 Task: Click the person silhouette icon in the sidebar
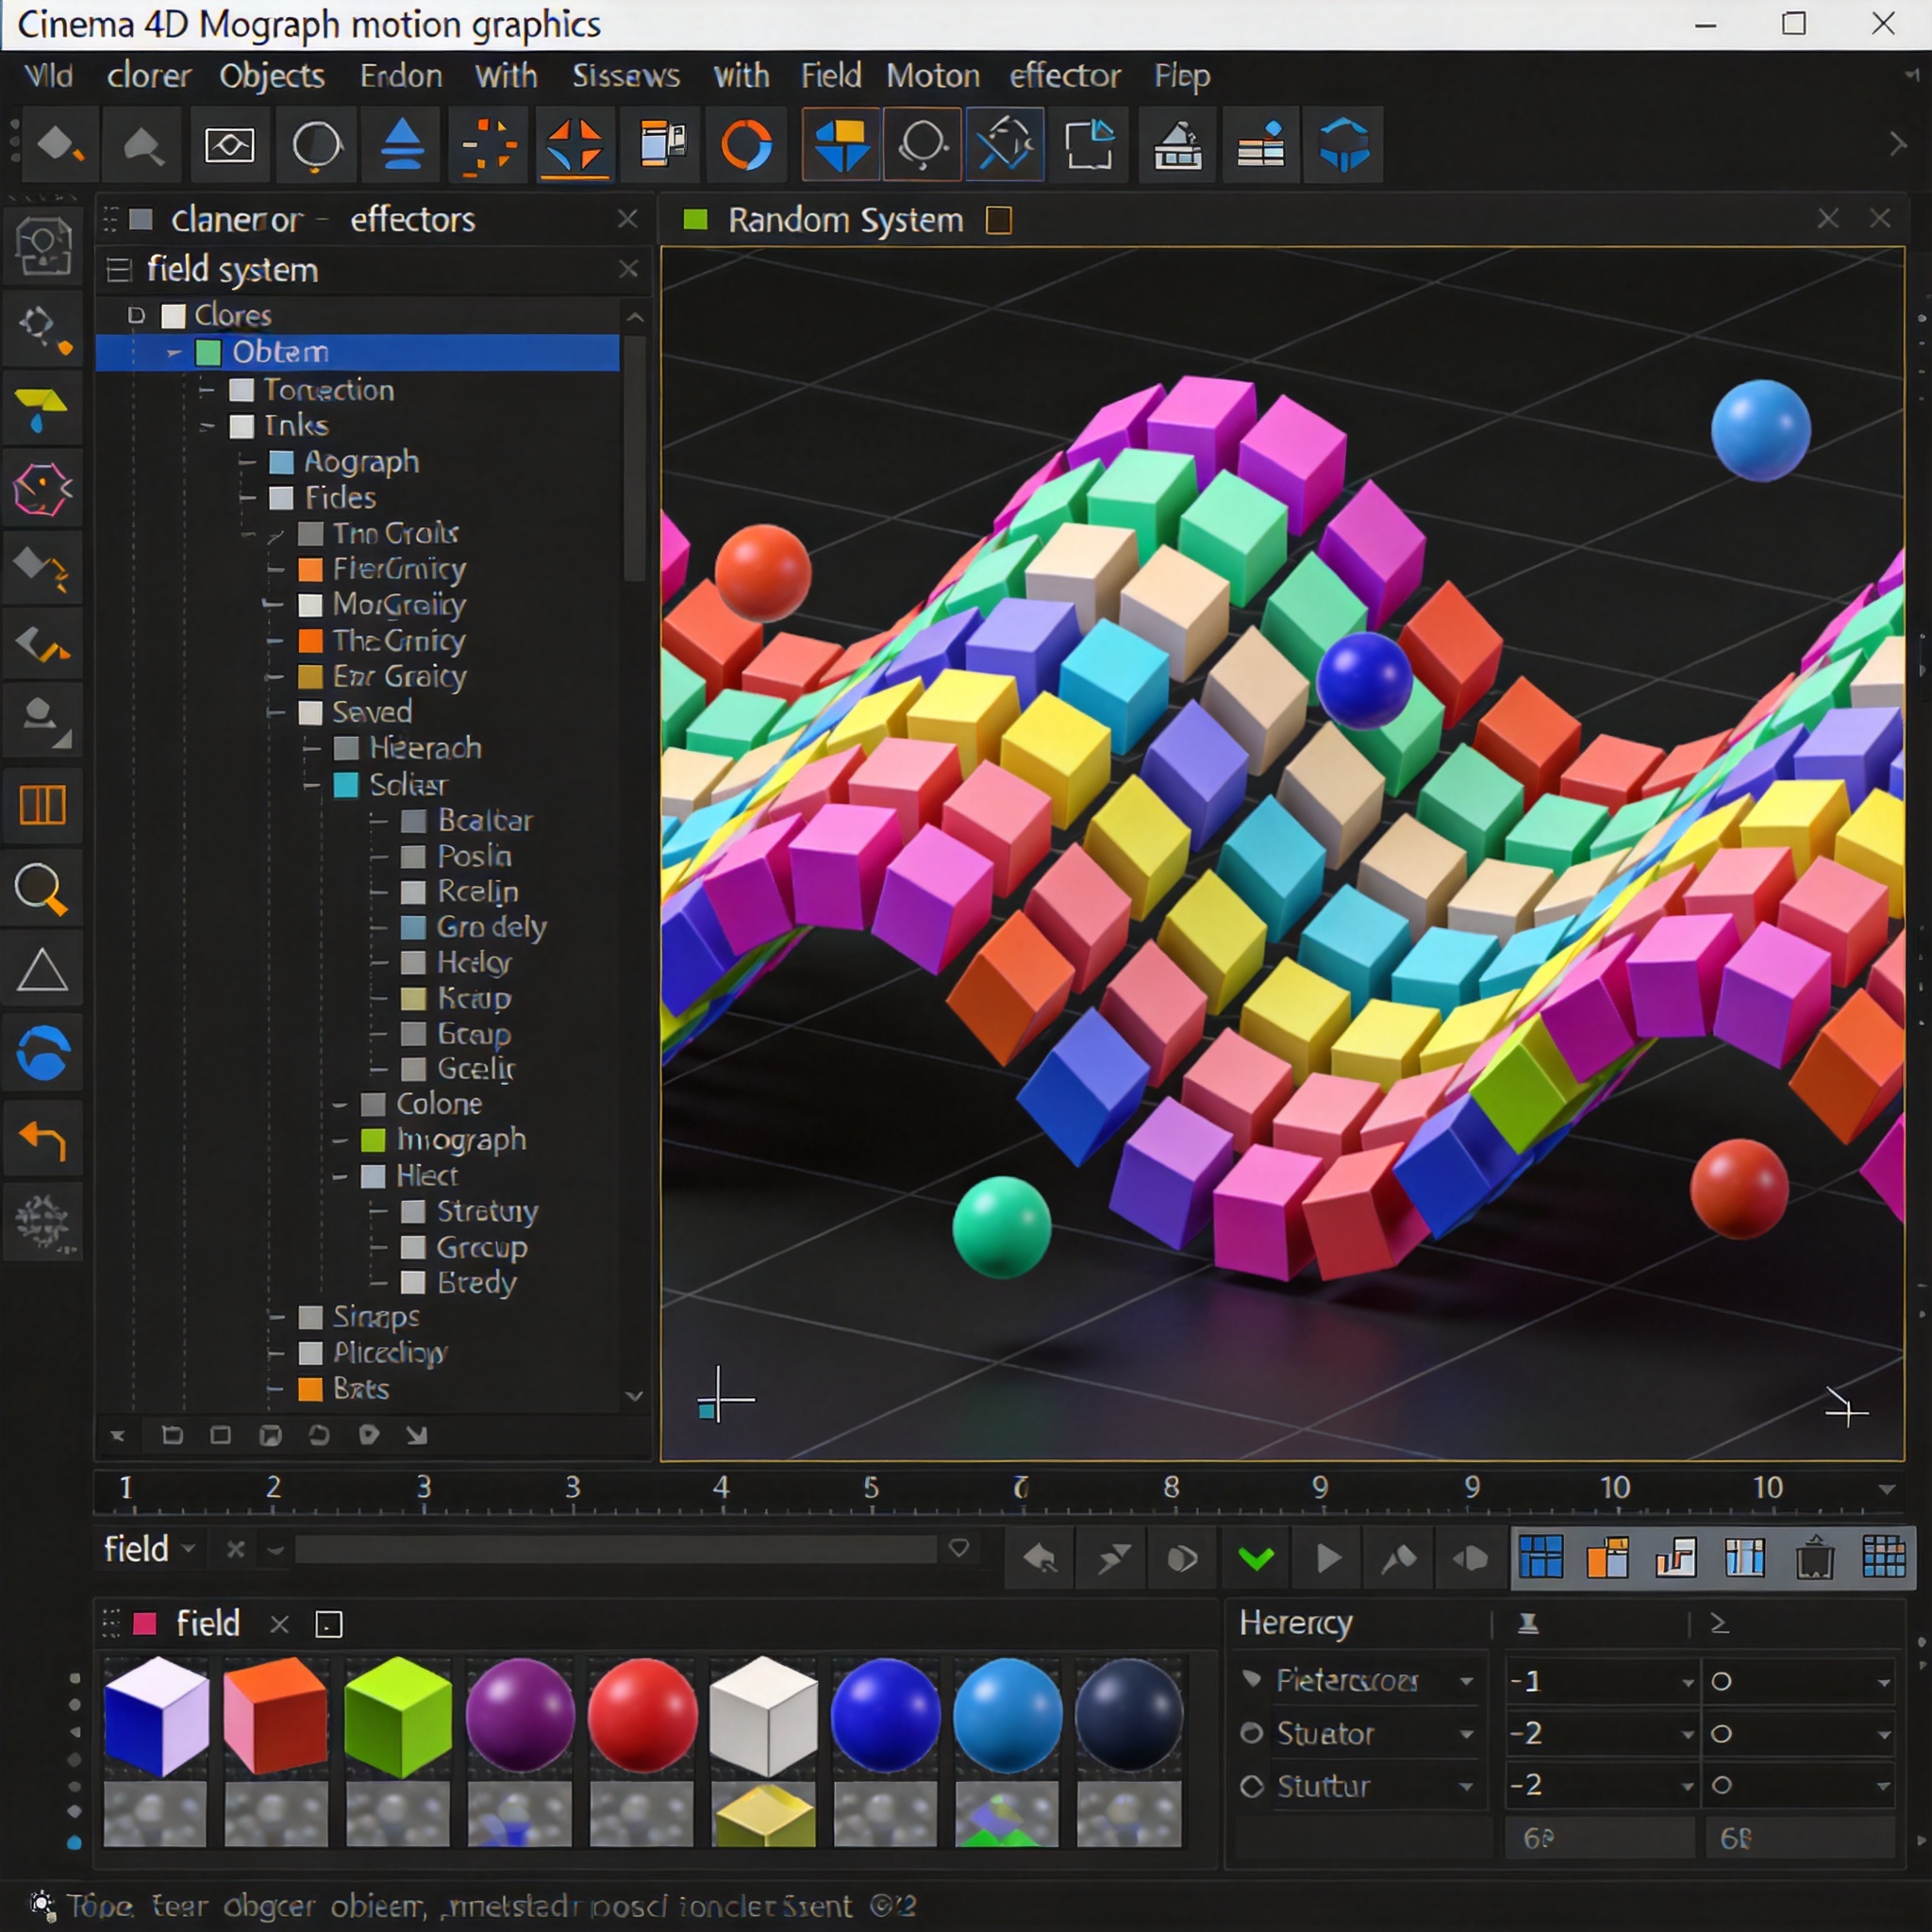(42, 722)
